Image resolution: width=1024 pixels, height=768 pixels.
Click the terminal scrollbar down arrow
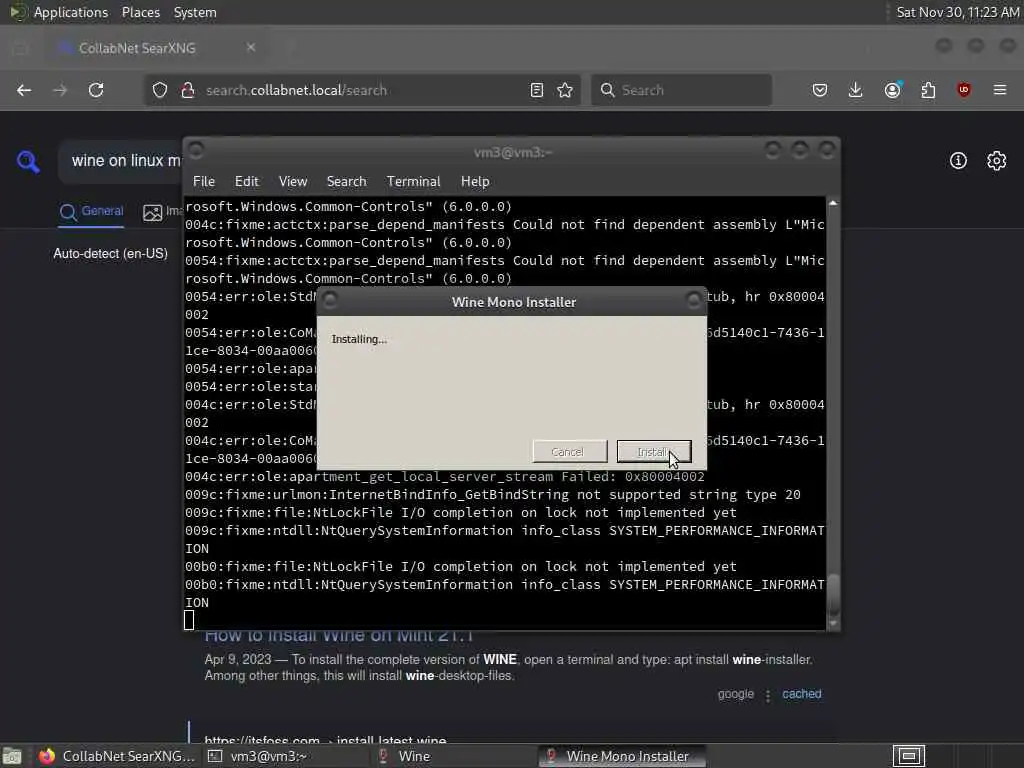833,624
